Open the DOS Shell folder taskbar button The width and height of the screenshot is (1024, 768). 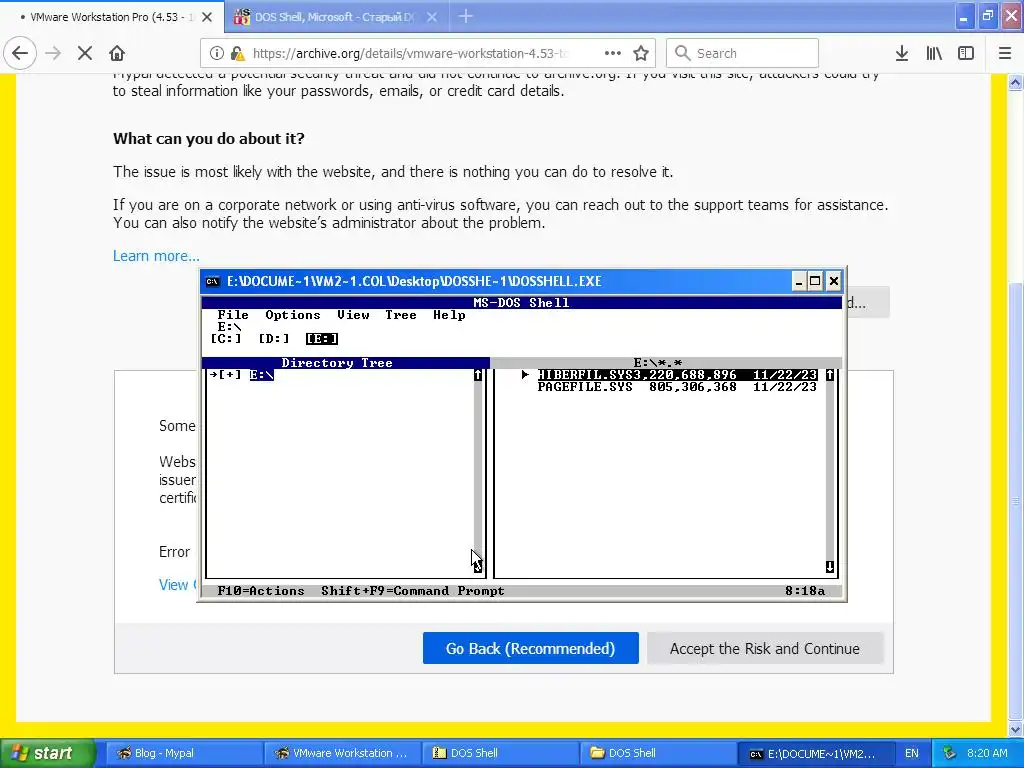[x=658, y=753]
